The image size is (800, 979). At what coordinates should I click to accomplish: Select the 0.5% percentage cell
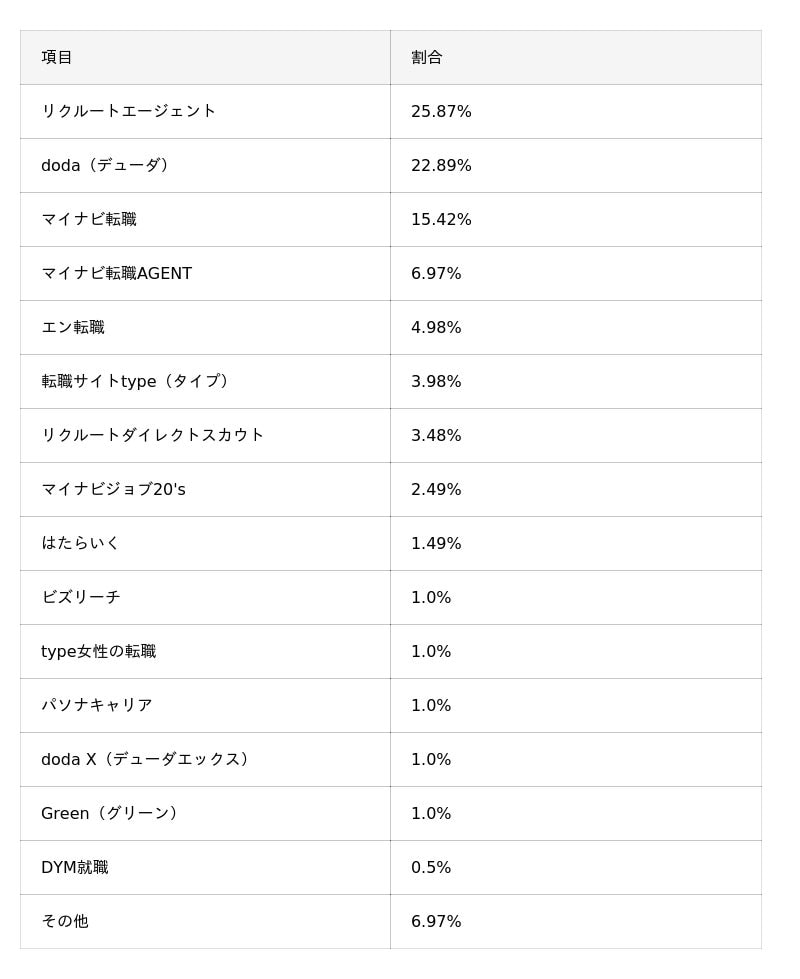431,867
